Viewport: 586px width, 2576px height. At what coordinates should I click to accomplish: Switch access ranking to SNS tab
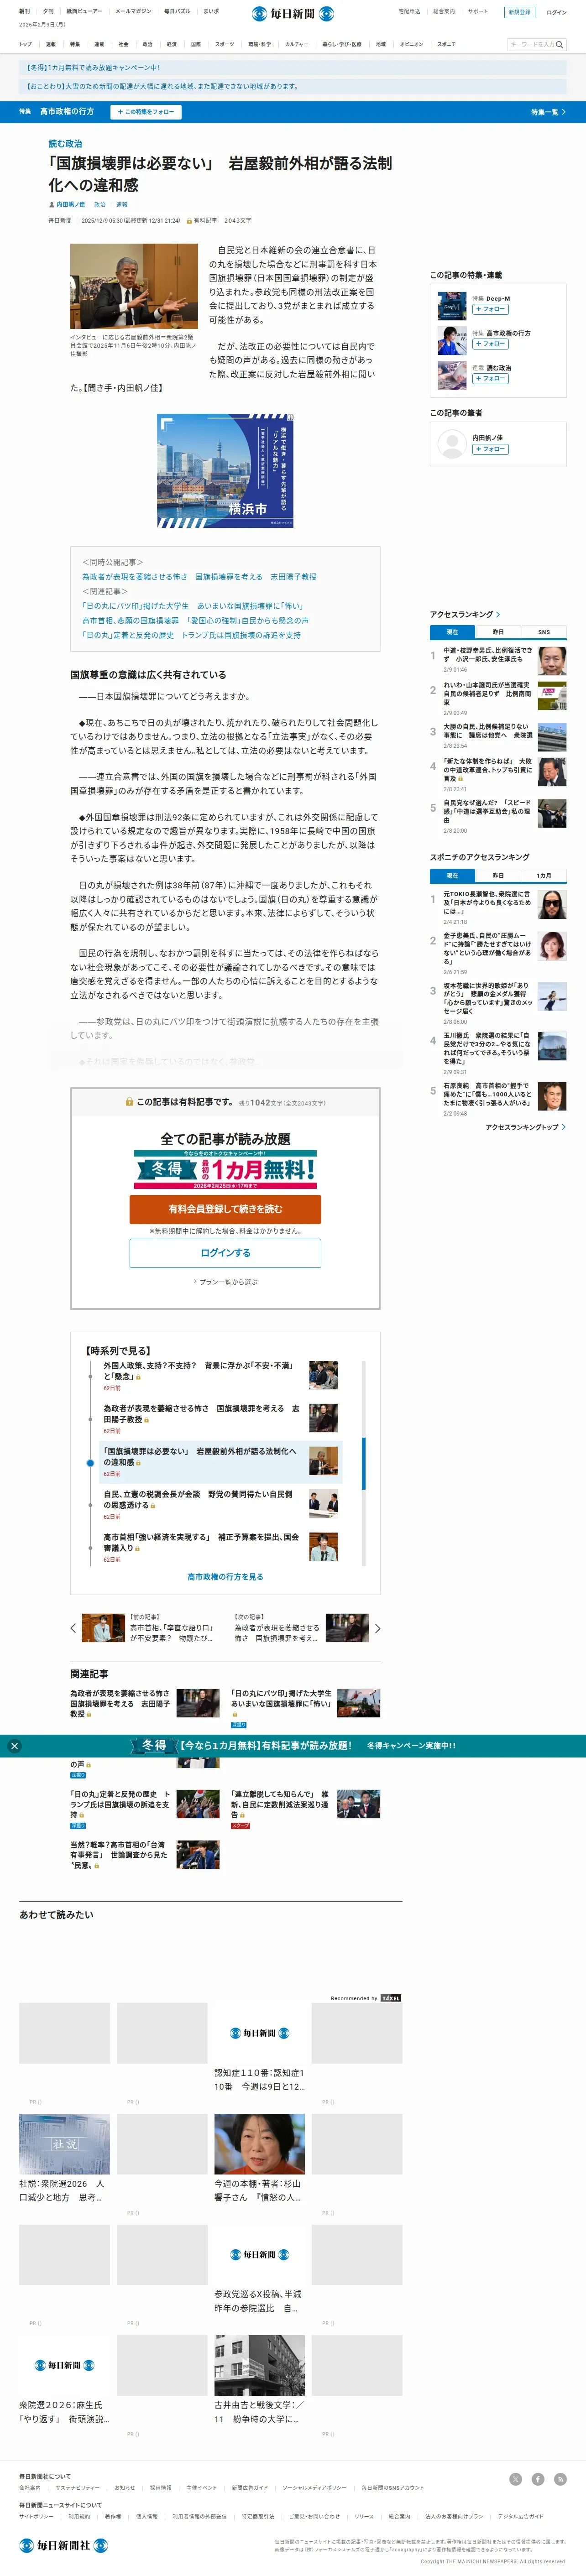pyautogui.click(x=544, y=632)
